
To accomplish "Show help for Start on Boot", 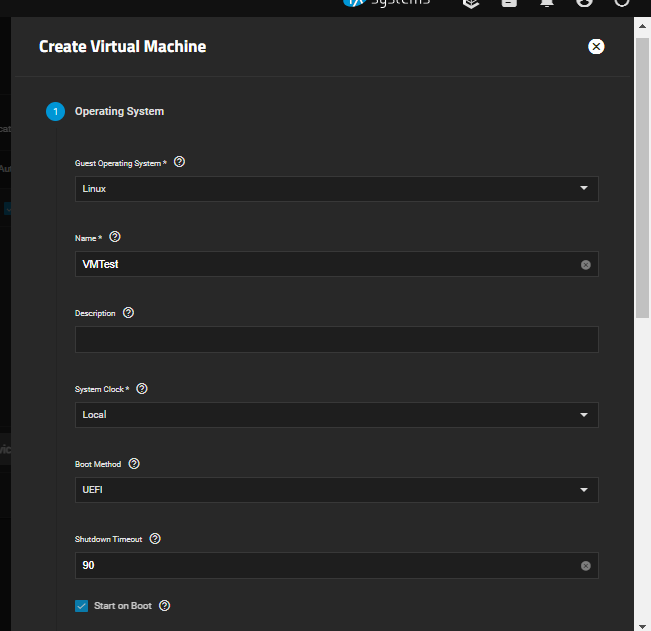I will pyautogui.click(x=164, y=606).
